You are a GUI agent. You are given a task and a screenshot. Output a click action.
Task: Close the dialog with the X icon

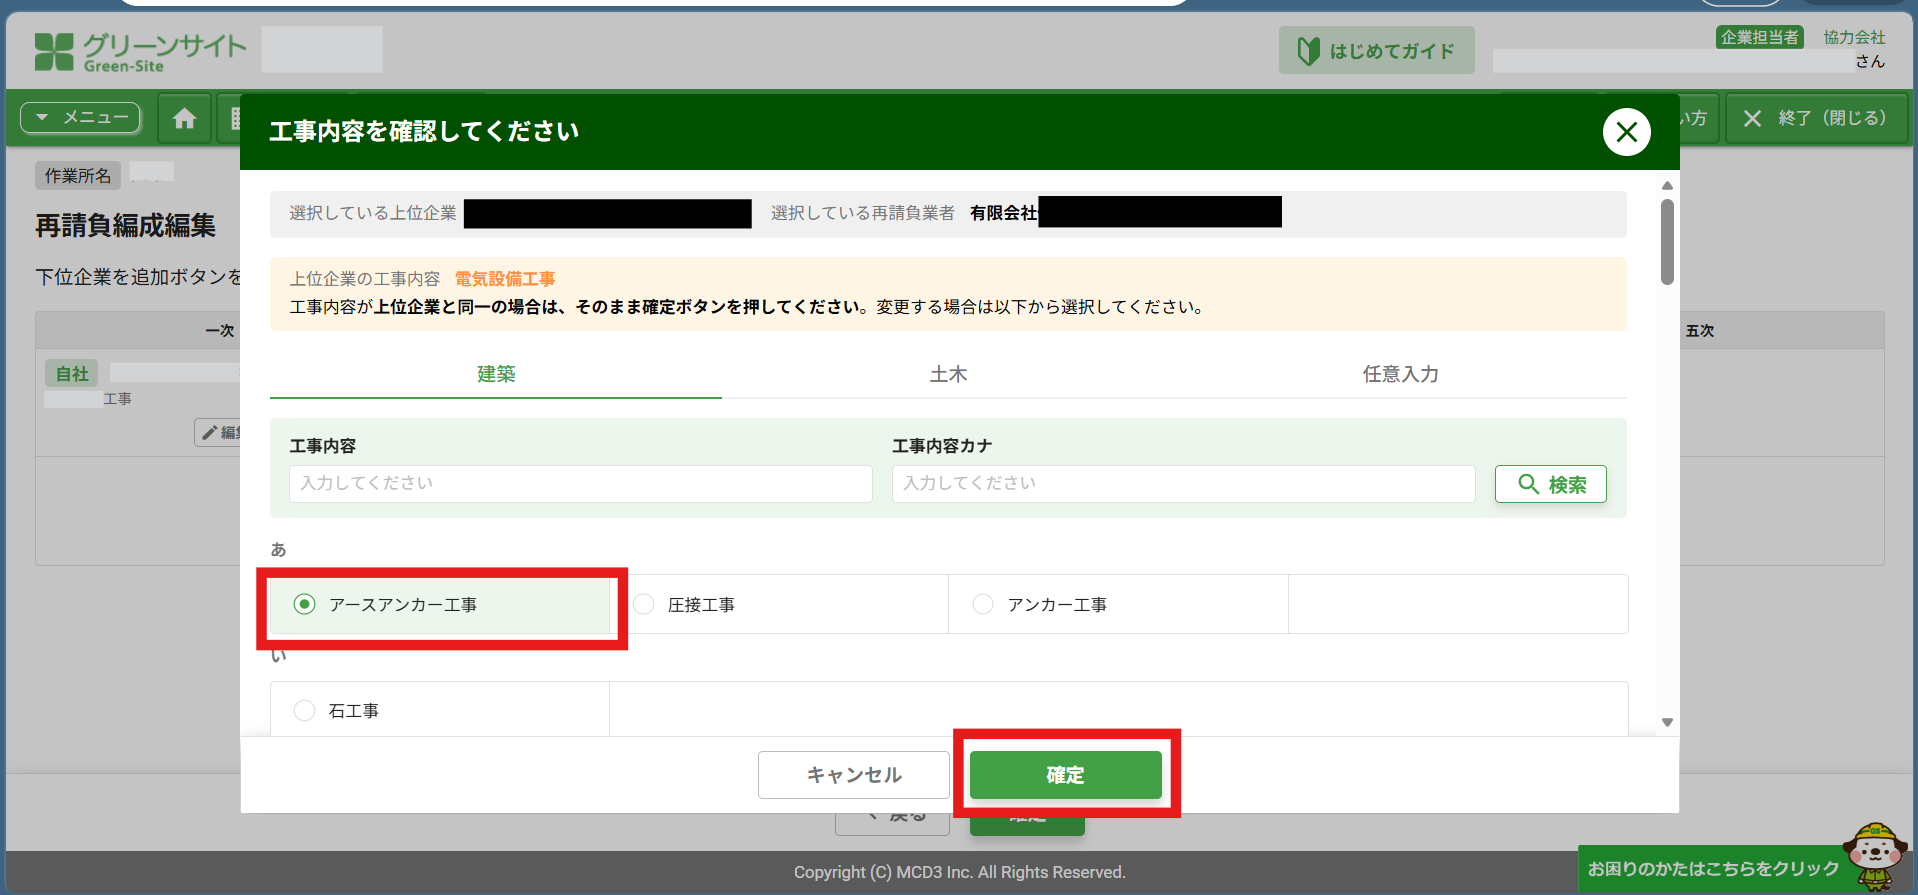pos(1626,132)
